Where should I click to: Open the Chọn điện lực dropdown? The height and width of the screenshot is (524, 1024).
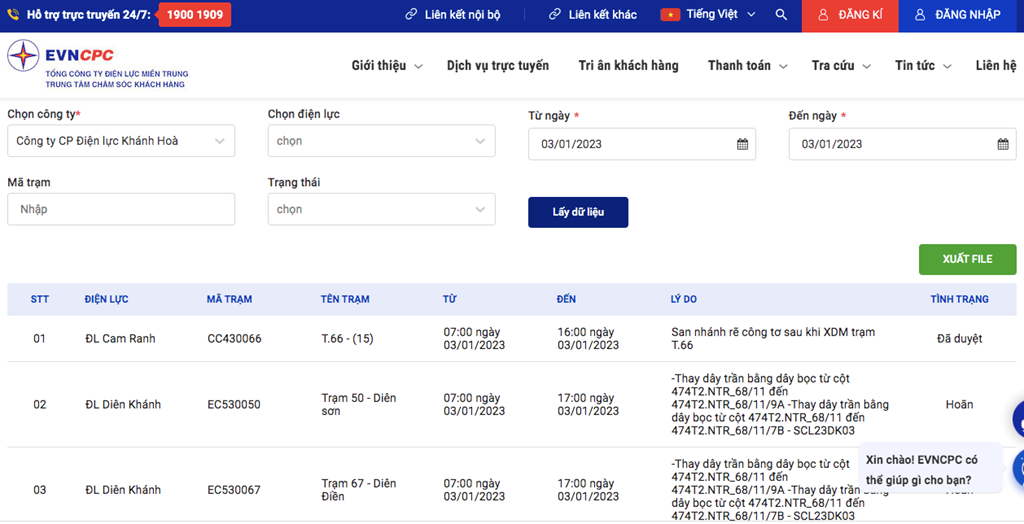[x=381, y=141]
